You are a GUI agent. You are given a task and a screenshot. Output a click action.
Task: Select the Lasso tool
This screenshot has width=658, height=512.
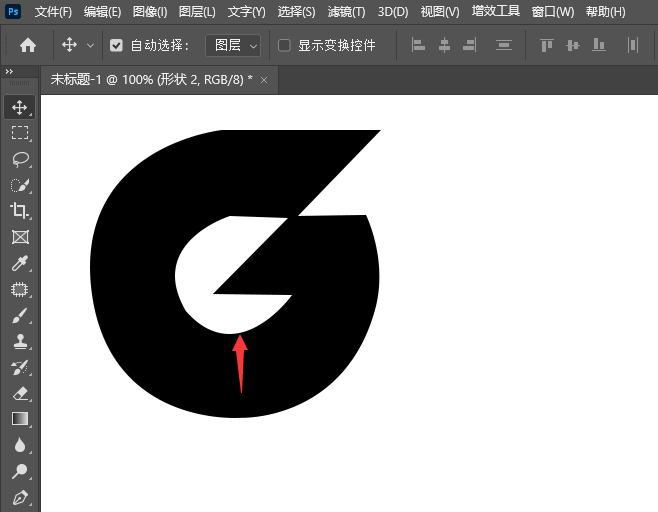pyautogui.click(x=19, y=159)
